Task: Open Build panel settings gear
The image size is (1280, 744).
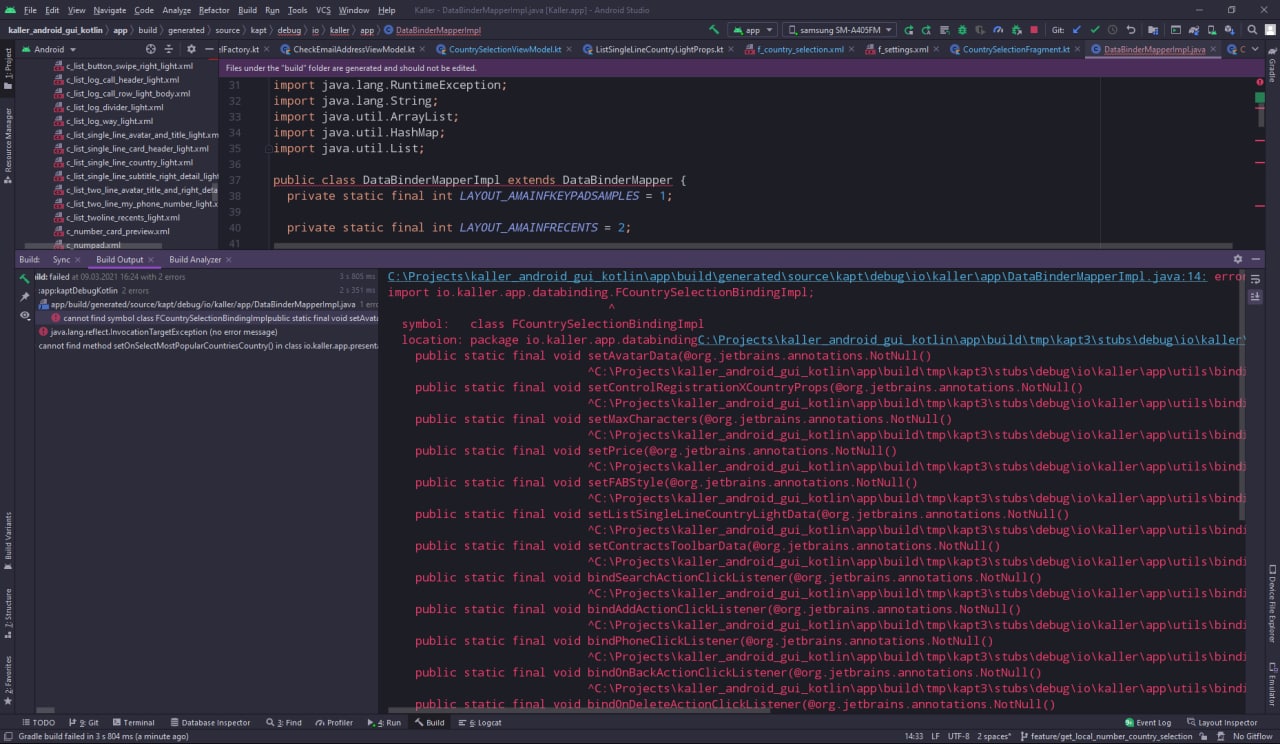Action: pos(1238,259)
